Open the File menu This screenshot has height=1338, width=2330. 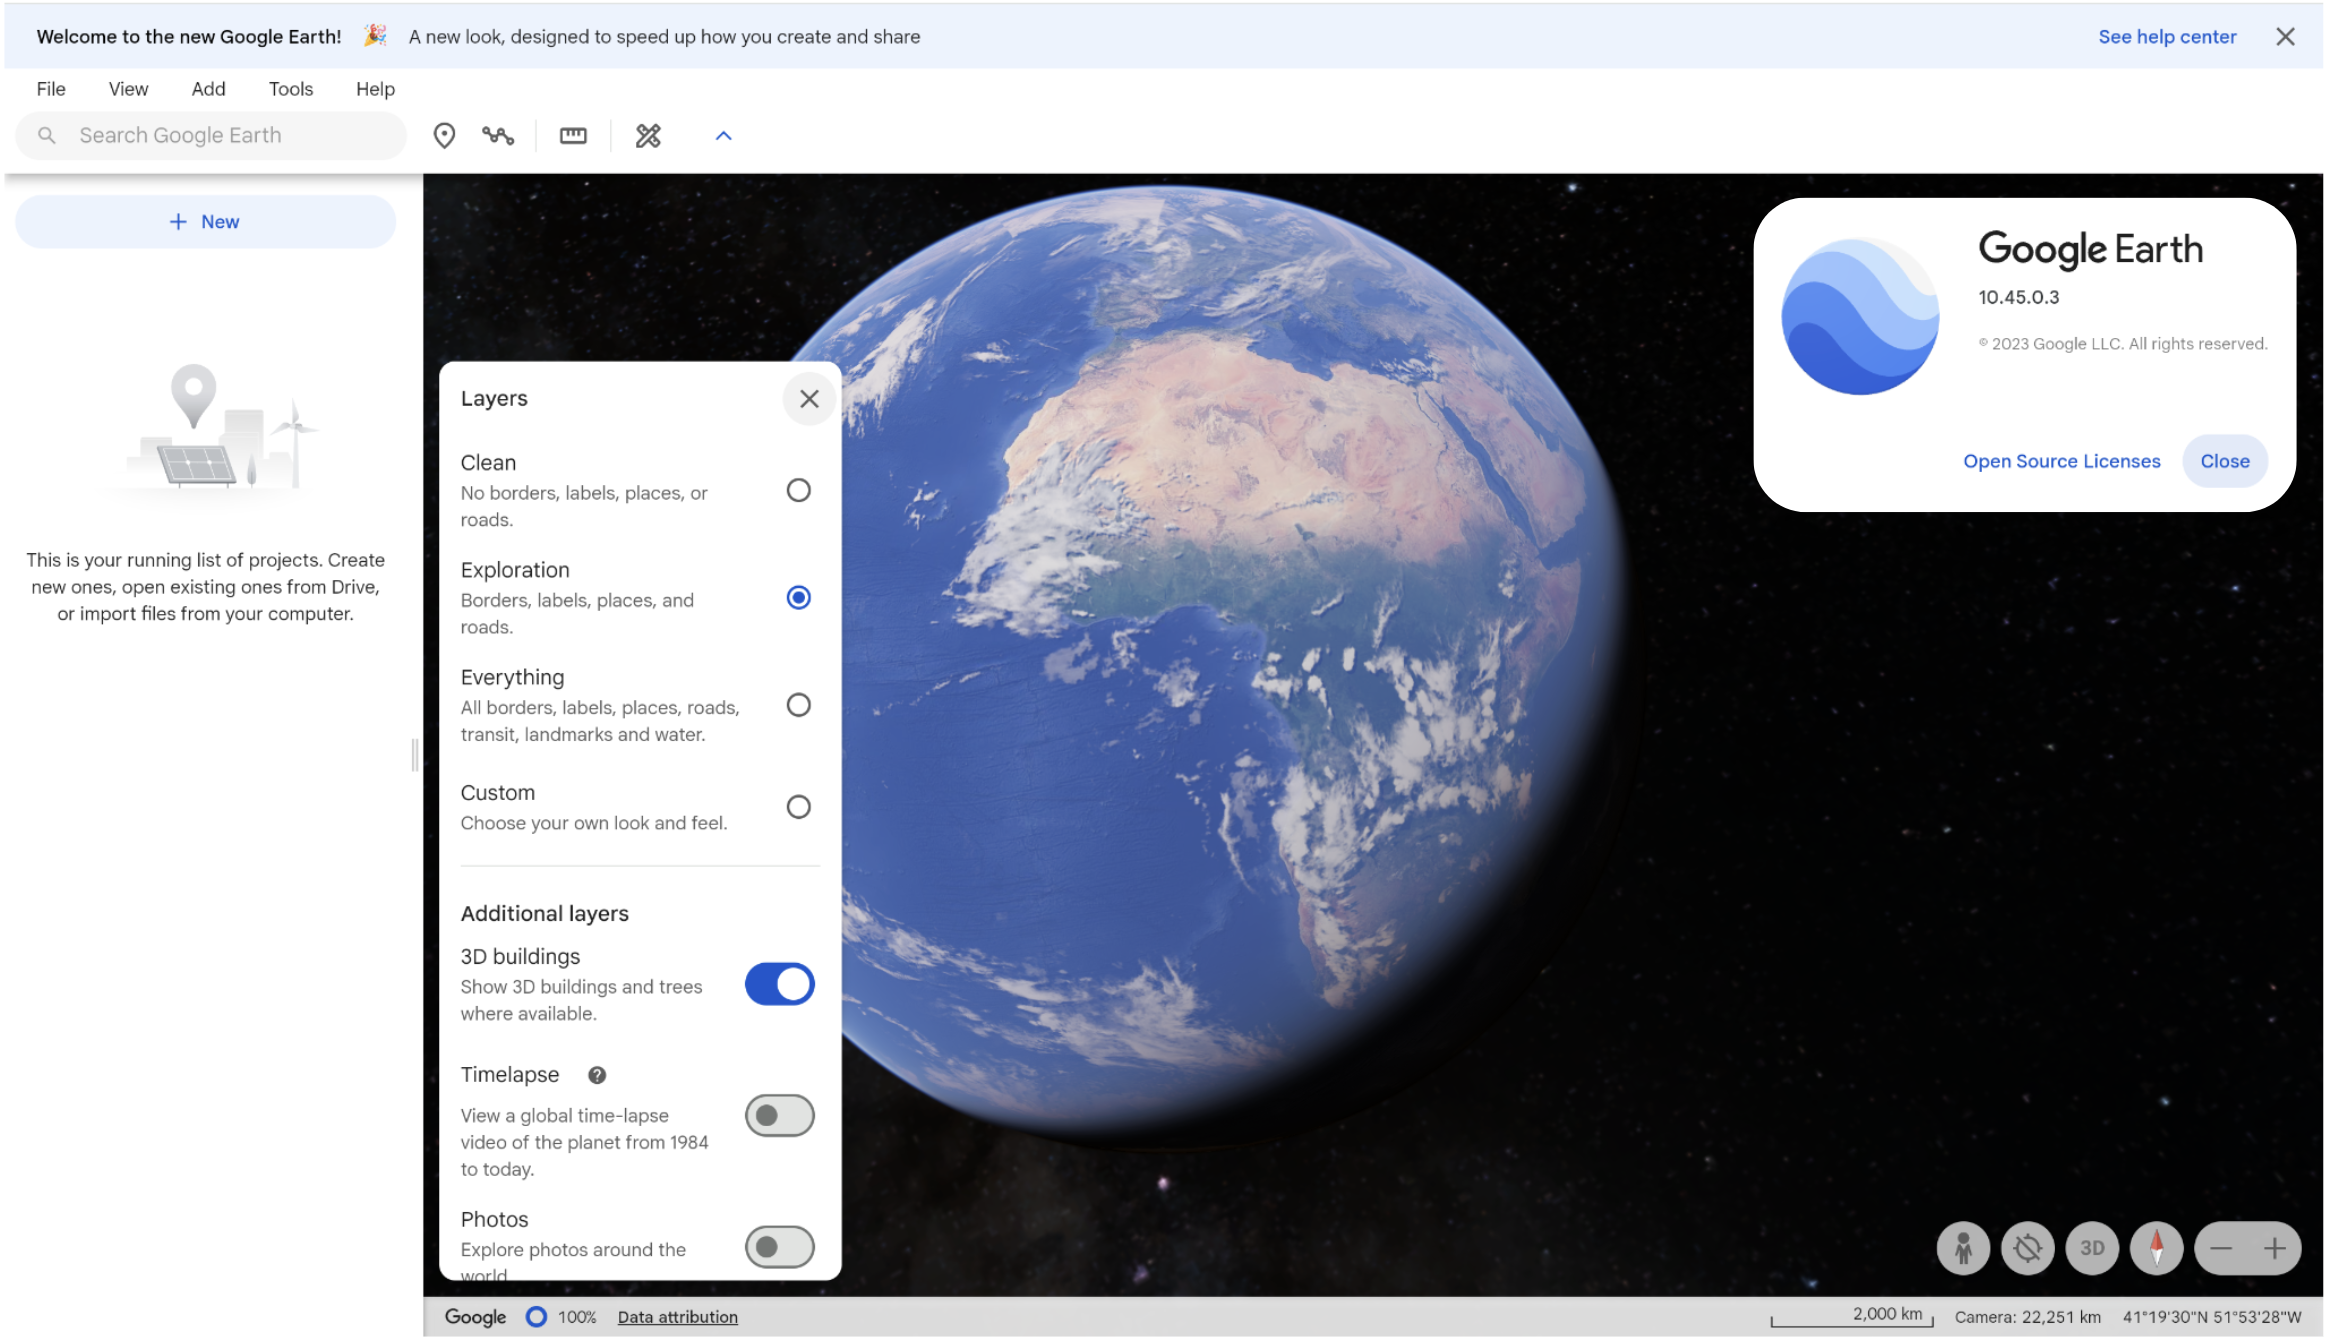pyautogui.click(x=51, y=89)
